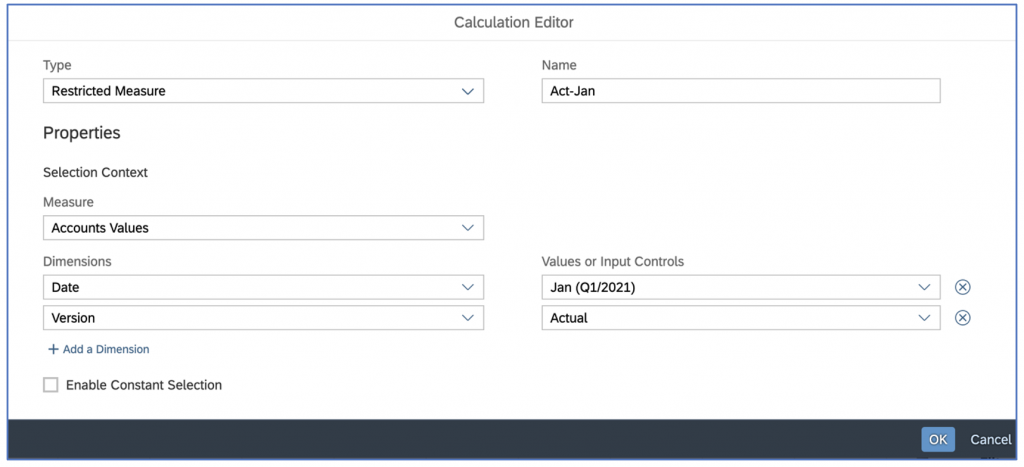
Task: Click the chevron arrow in Actual value field
Action: [x=924, y=317]
